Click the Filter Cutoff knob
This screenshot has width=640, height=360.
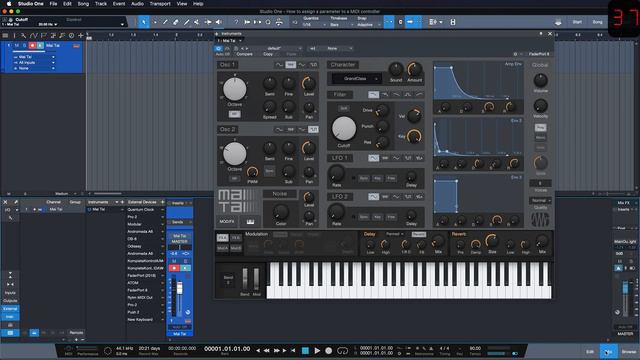tap(344, 129)
